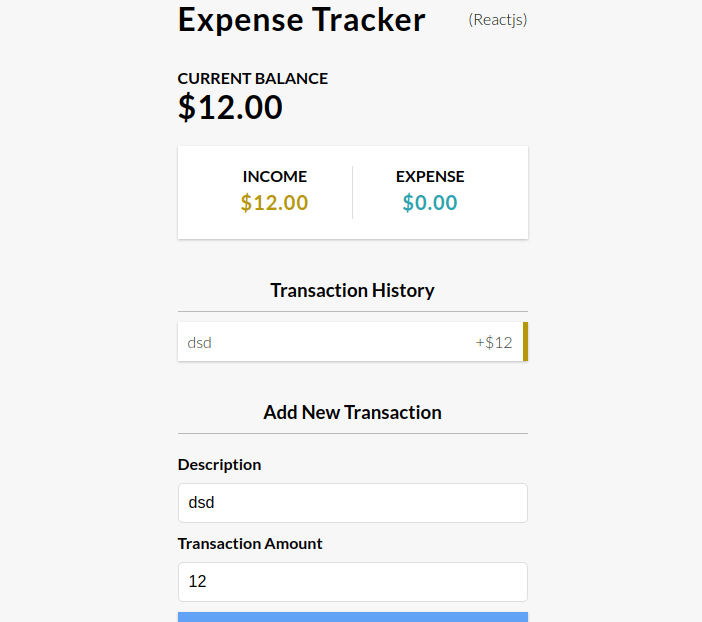Focus the Transaction Amount input showing 12
702x622 pixels.
pyautogui.click(x=352, y=581)
